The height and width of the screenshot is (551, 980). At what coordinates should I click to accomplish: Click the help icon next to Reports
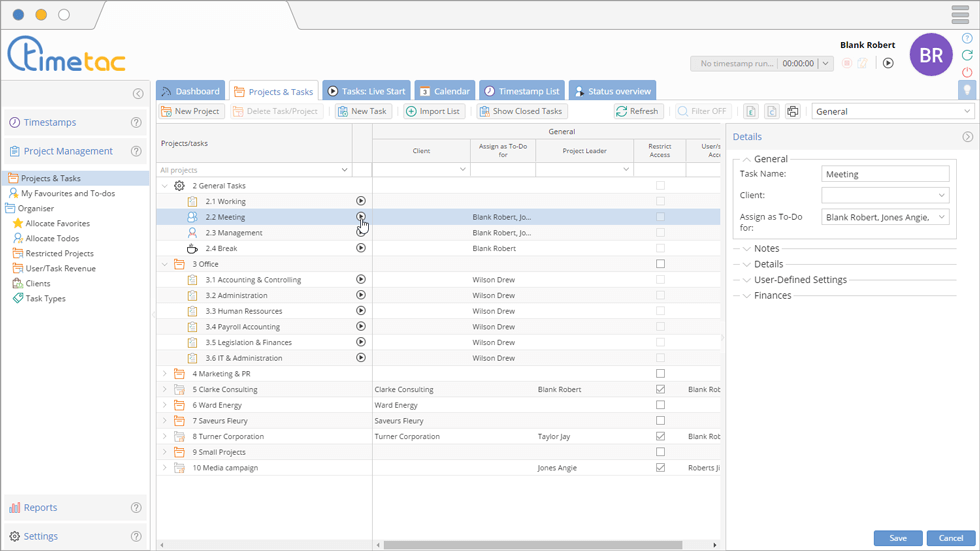tap(136, 508)
